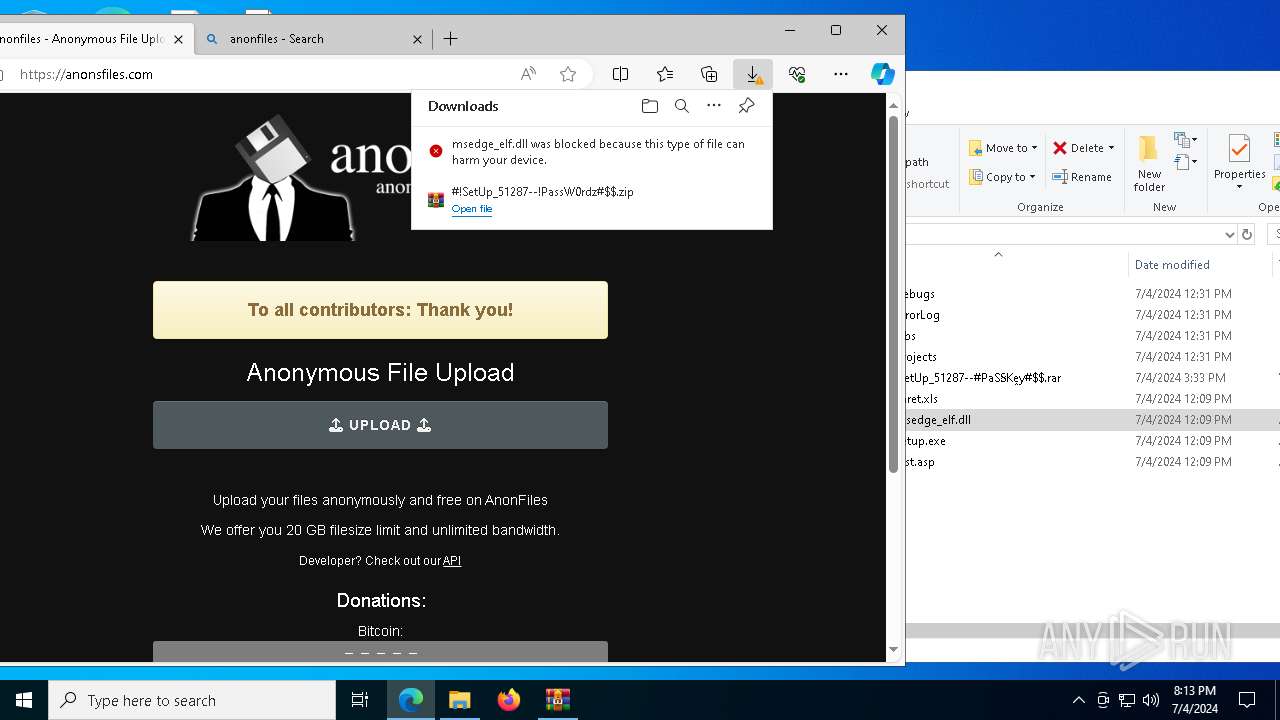
Task: Close the Anonymous File Upload tab
Action: point(179,39)
